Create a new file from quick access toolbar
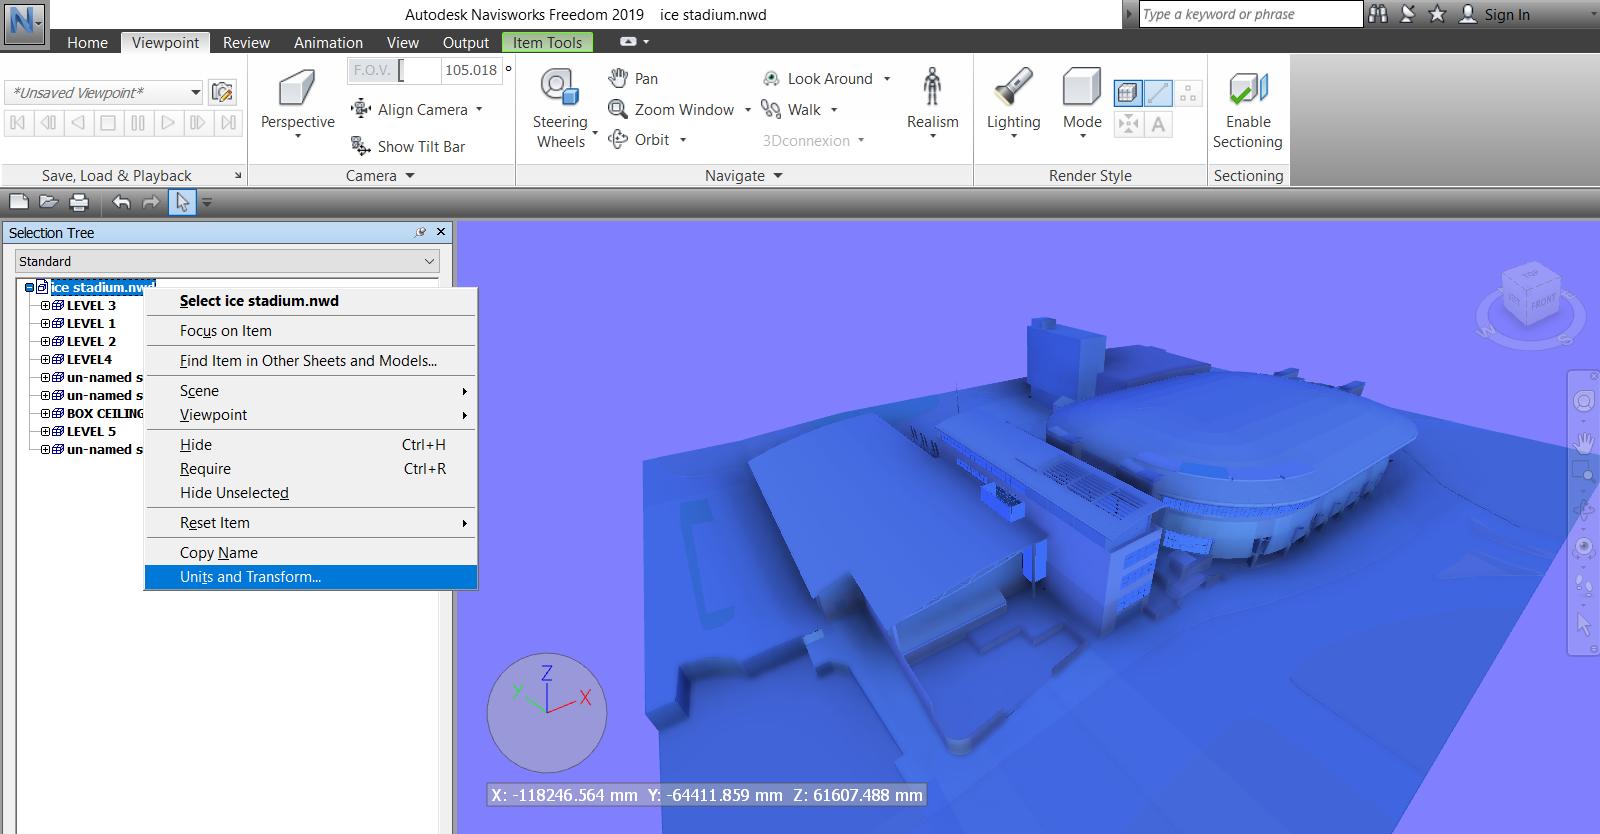Viewport: 1600px width, 834px height. click(x=18, y=202)
